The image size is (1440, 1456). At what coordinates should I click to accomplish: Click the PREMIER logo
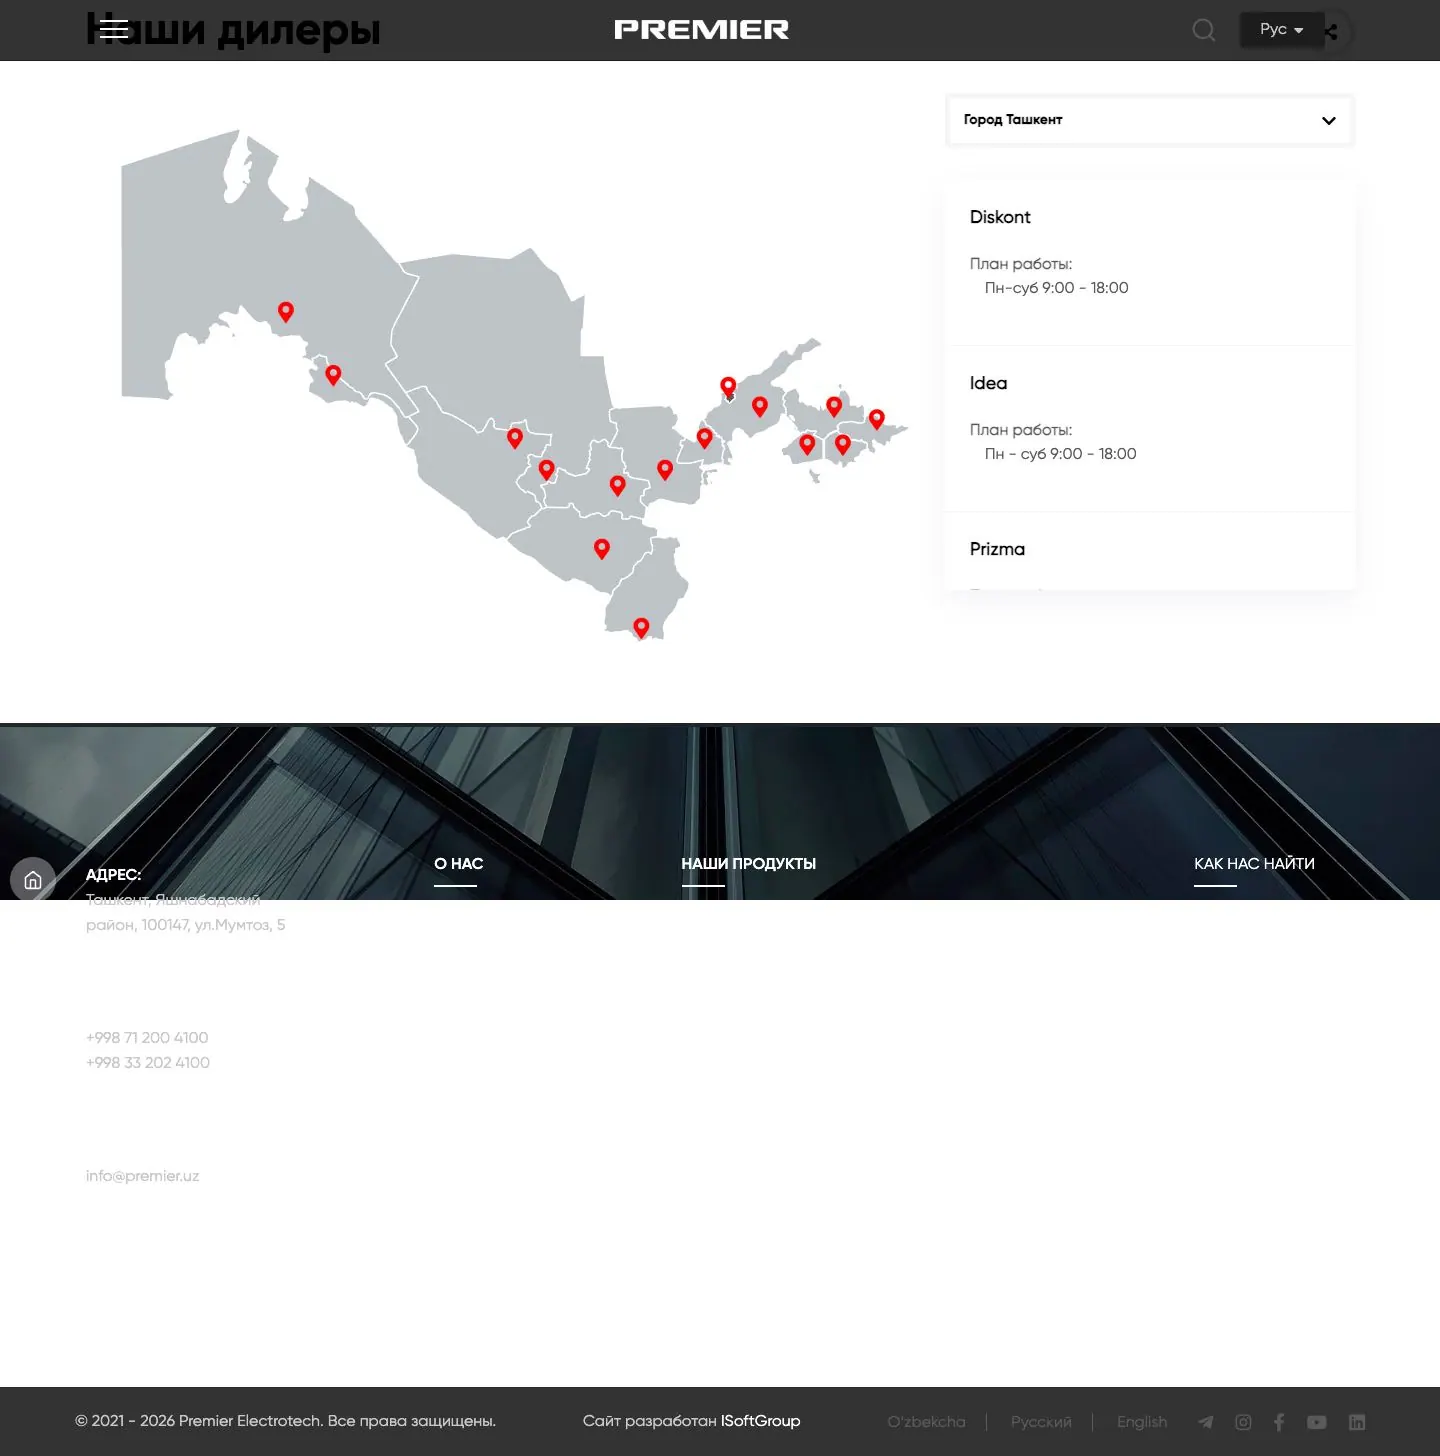click(x=701, y=30)
